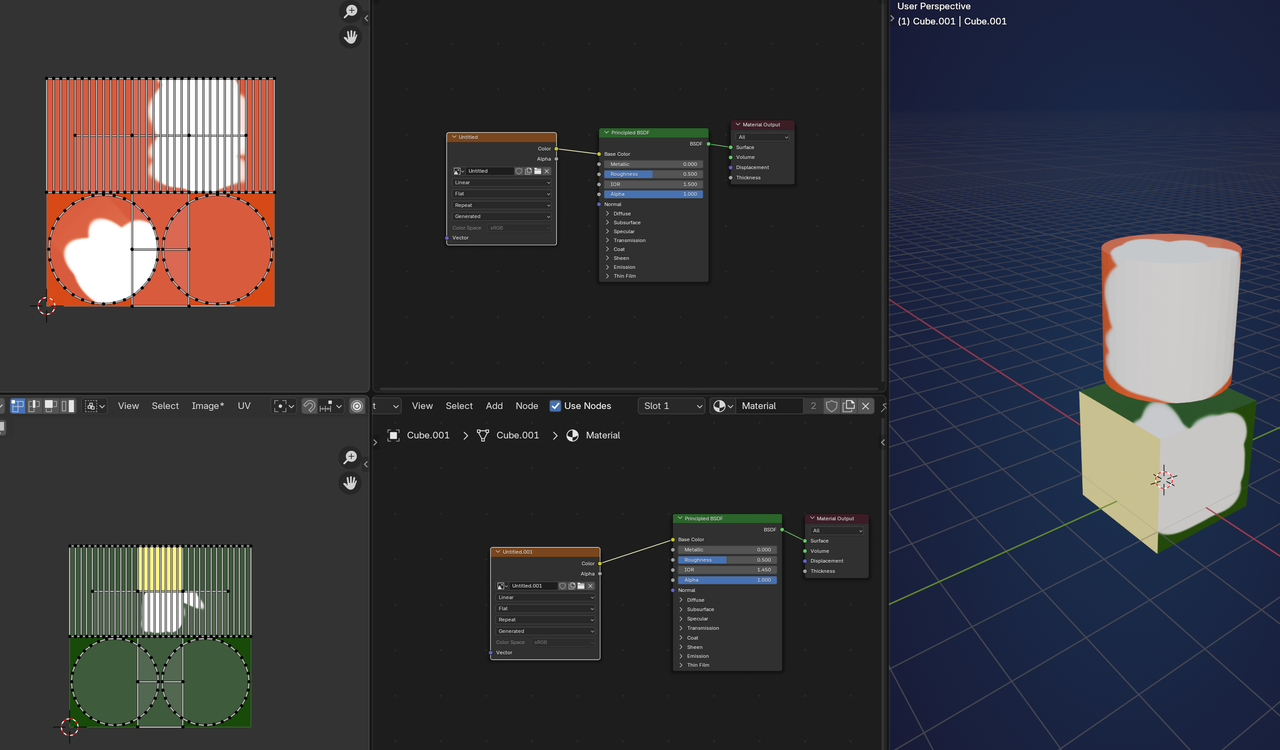The height and width of the screenshot is (750, 1280).
Task: Open image folder icon in Untitled.001 node
Action: coord(581,586)
